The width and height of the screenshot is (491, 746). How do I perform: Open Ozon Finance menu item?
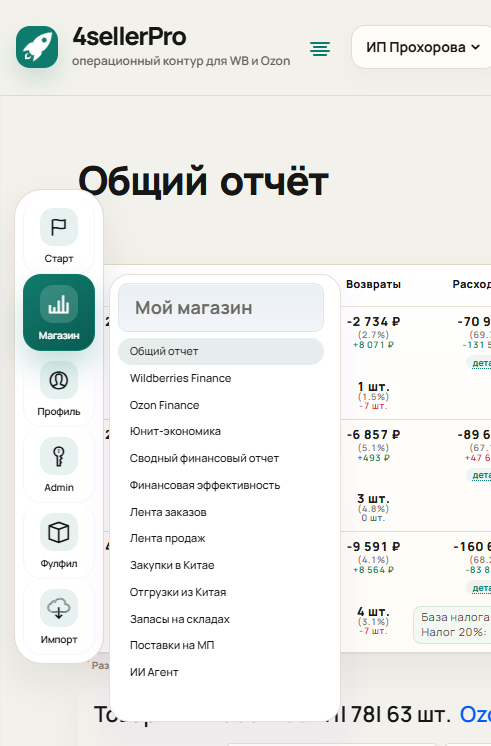point(221,405)
